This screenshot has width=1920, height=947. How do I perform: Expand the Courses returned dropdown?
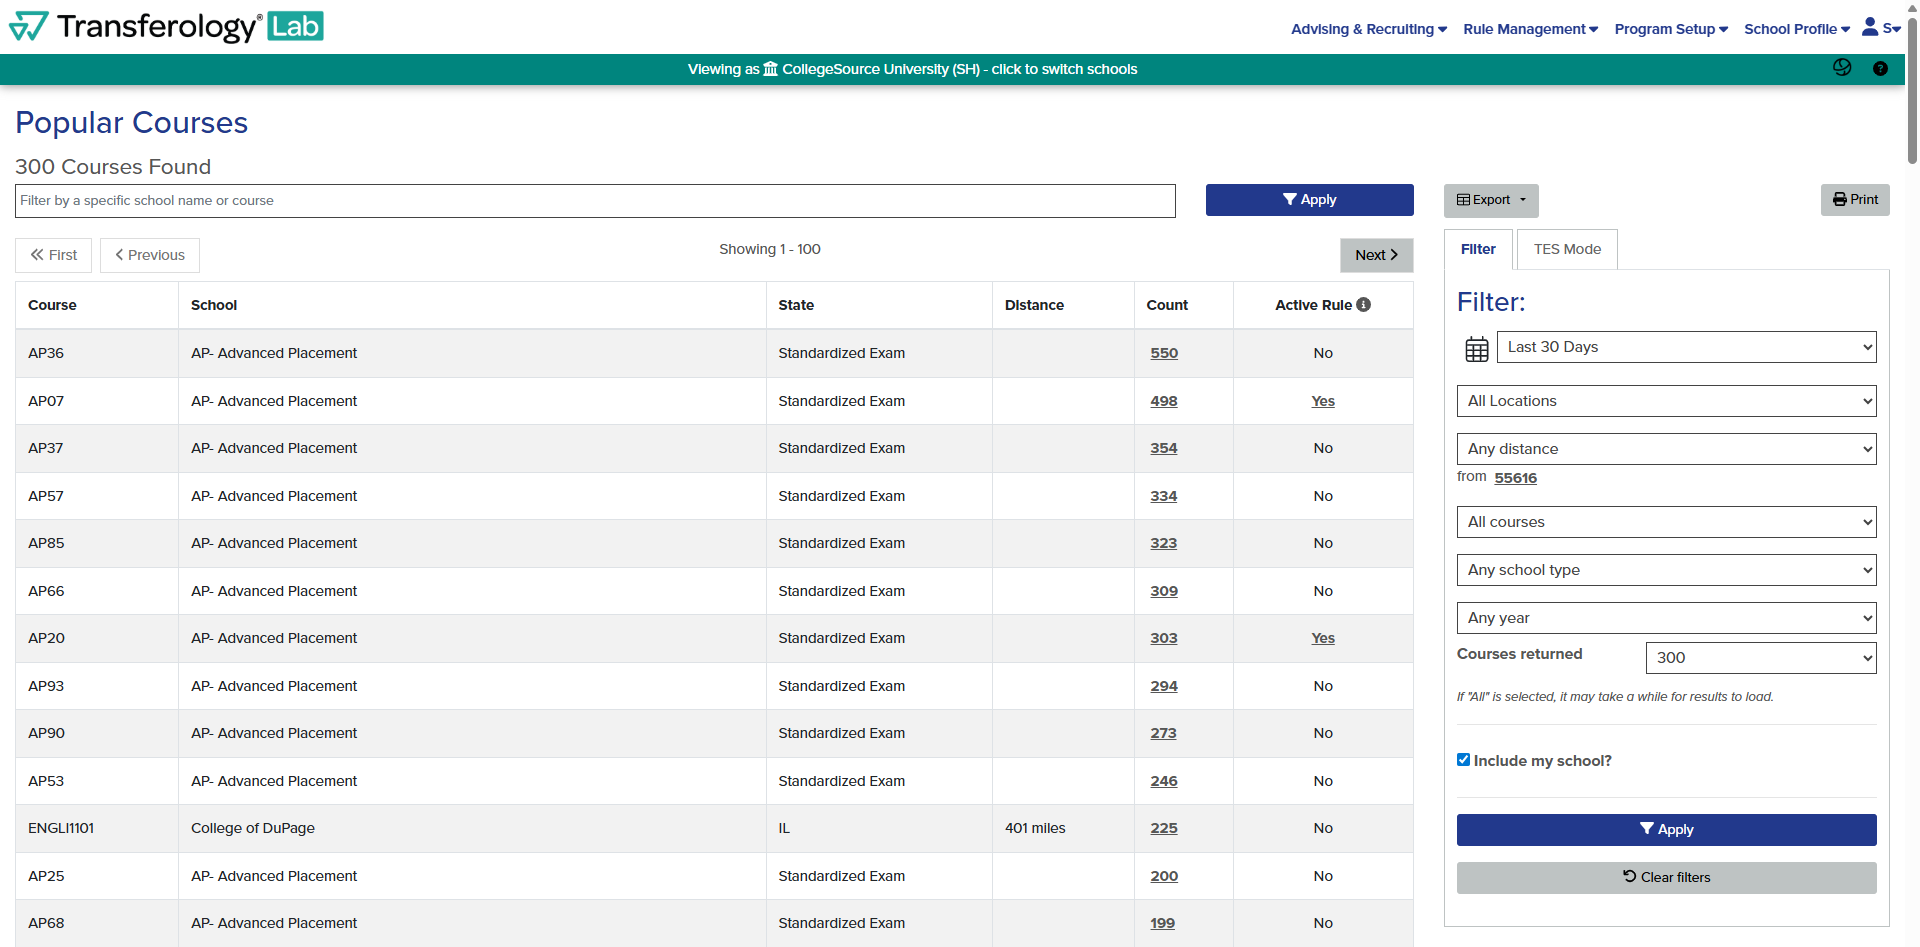click(1760, 657)
